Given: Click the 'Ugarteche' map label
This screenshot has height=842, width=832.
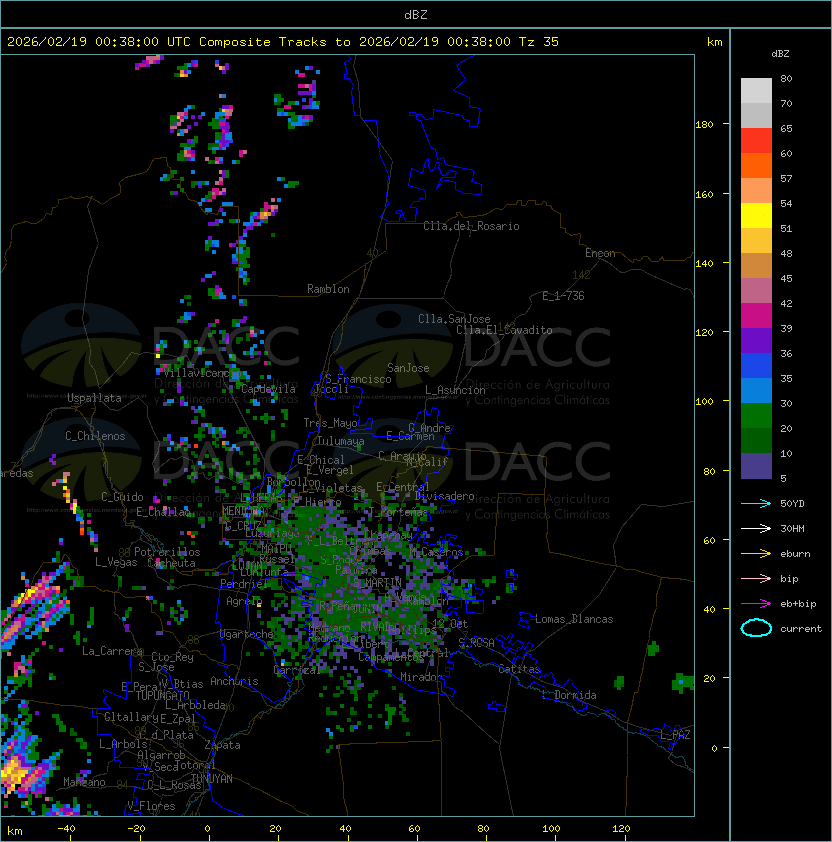Looking at the screenshot, I should click(247, 634).
